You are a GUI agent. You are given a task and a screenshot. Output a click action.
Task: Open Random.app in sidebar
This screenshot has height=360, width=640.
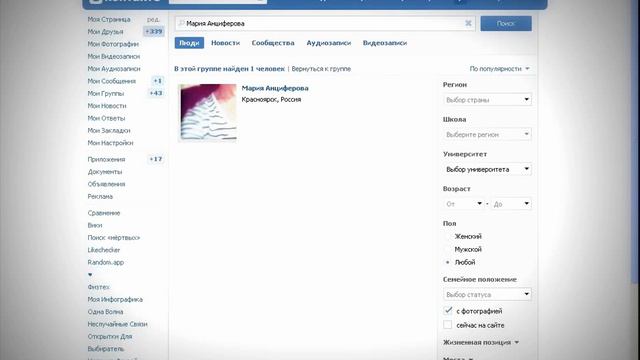pos(105,262)
